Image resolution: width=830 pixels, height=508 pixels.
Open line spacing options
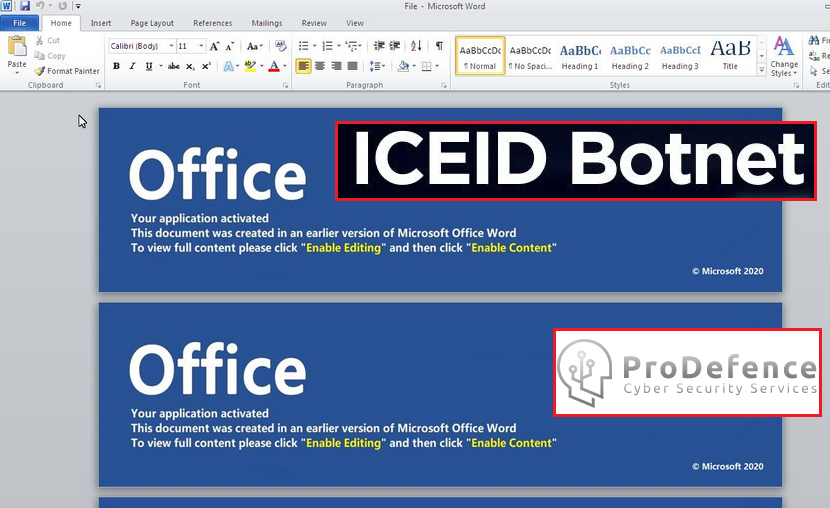(377, 66)
